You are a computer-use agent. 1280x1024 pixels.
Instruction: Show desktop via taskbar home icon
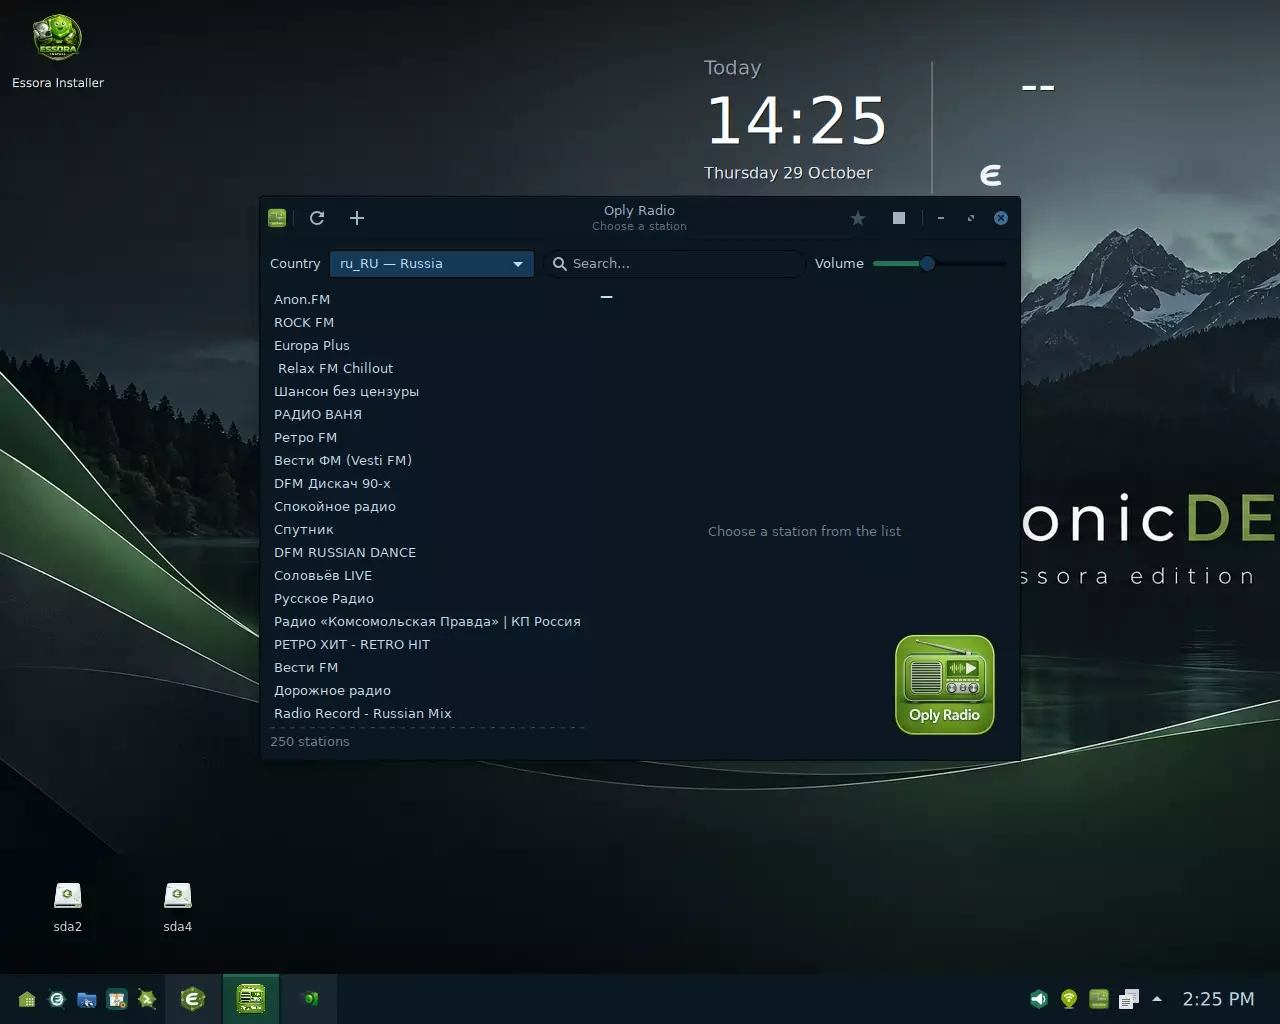[27, 999]
